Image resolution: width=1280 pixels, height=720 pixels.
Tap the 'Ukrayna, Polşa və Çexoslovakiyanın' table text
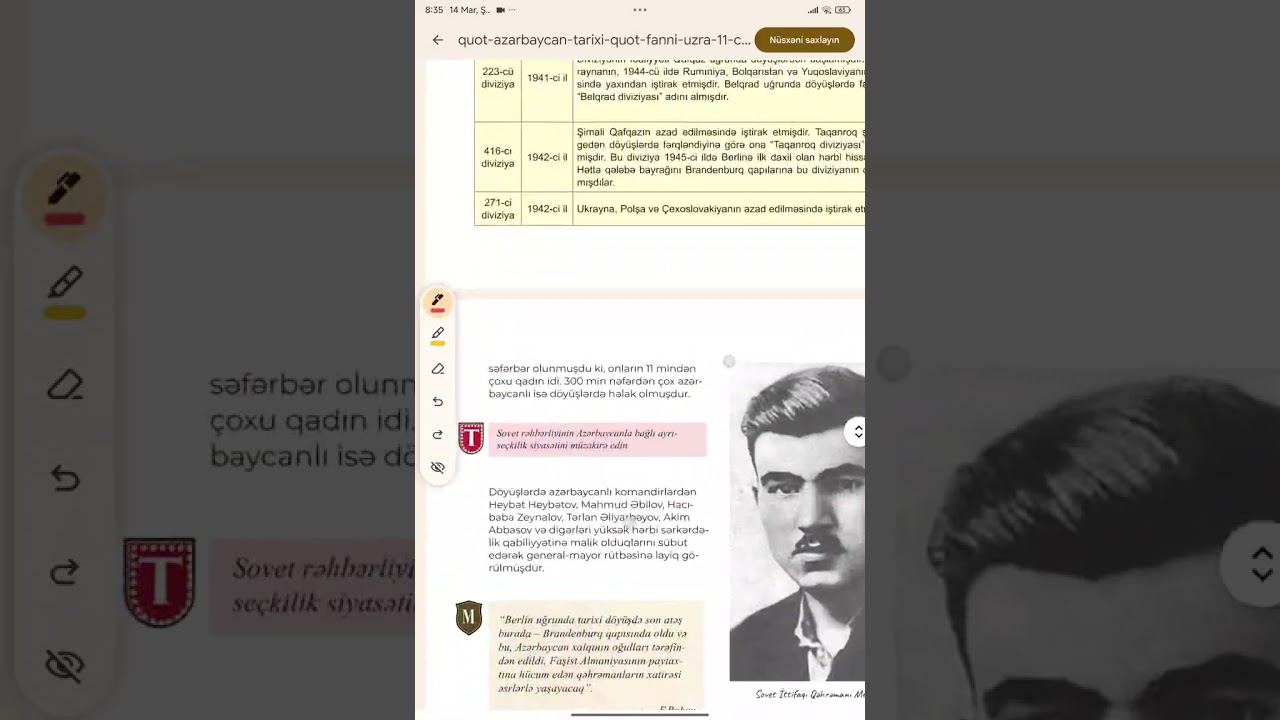[x=720, y=209]
